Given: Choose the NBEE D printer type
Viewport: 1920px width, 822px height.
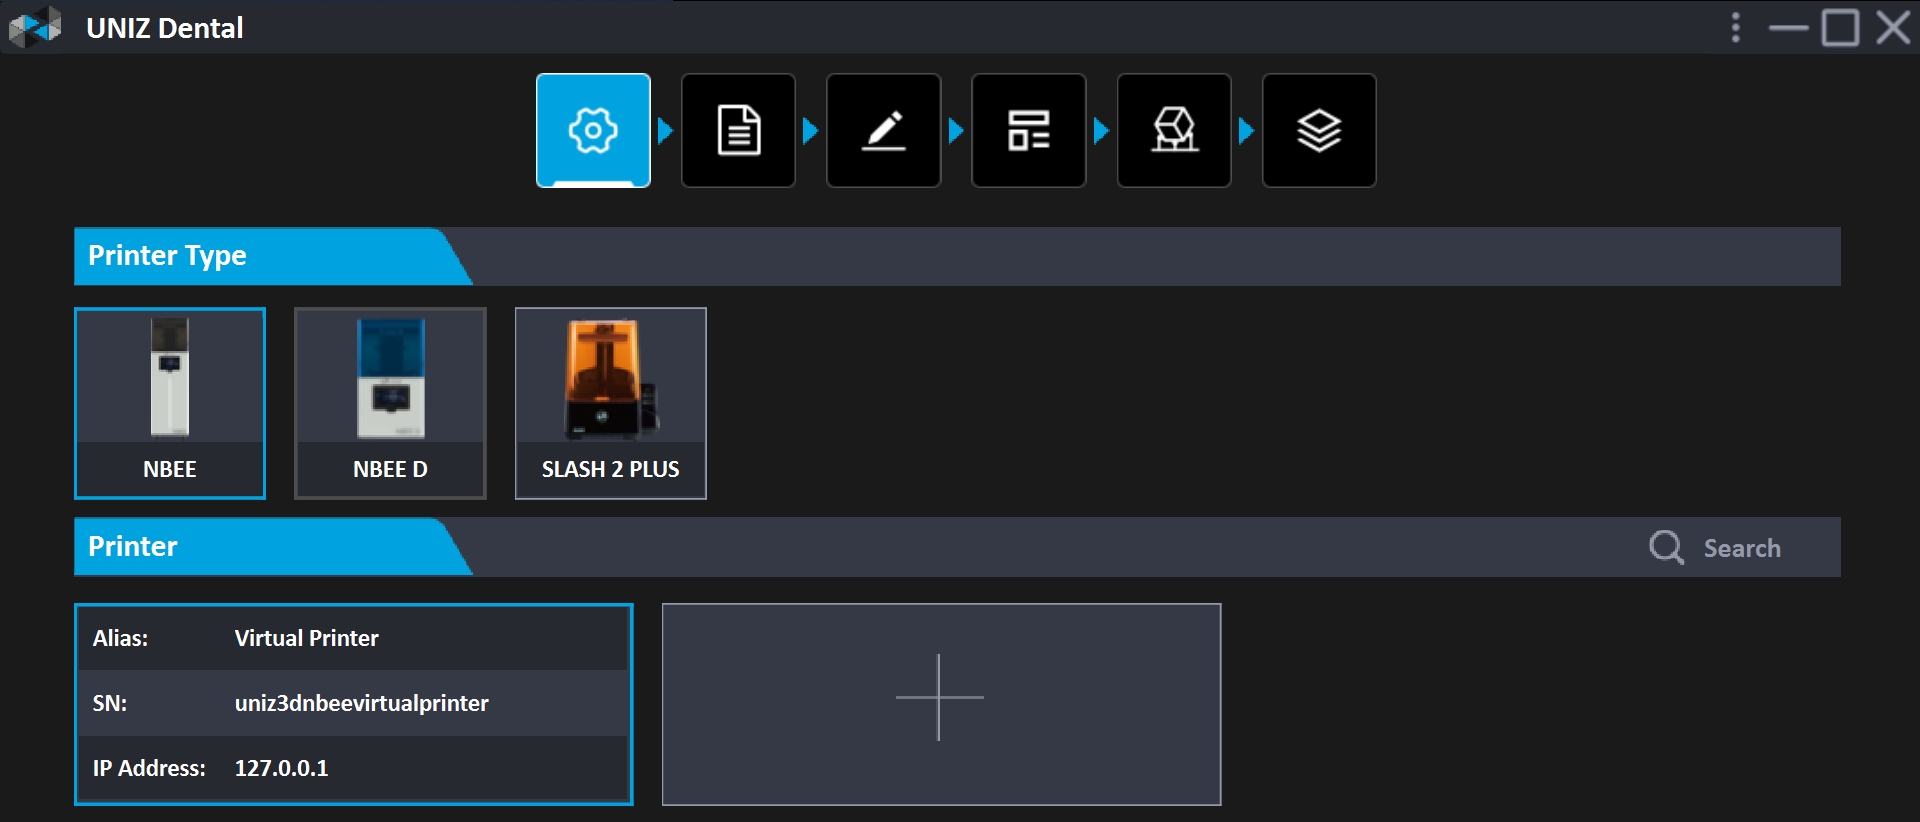Looking at the screenshot, I should click(x=390, y=403).
